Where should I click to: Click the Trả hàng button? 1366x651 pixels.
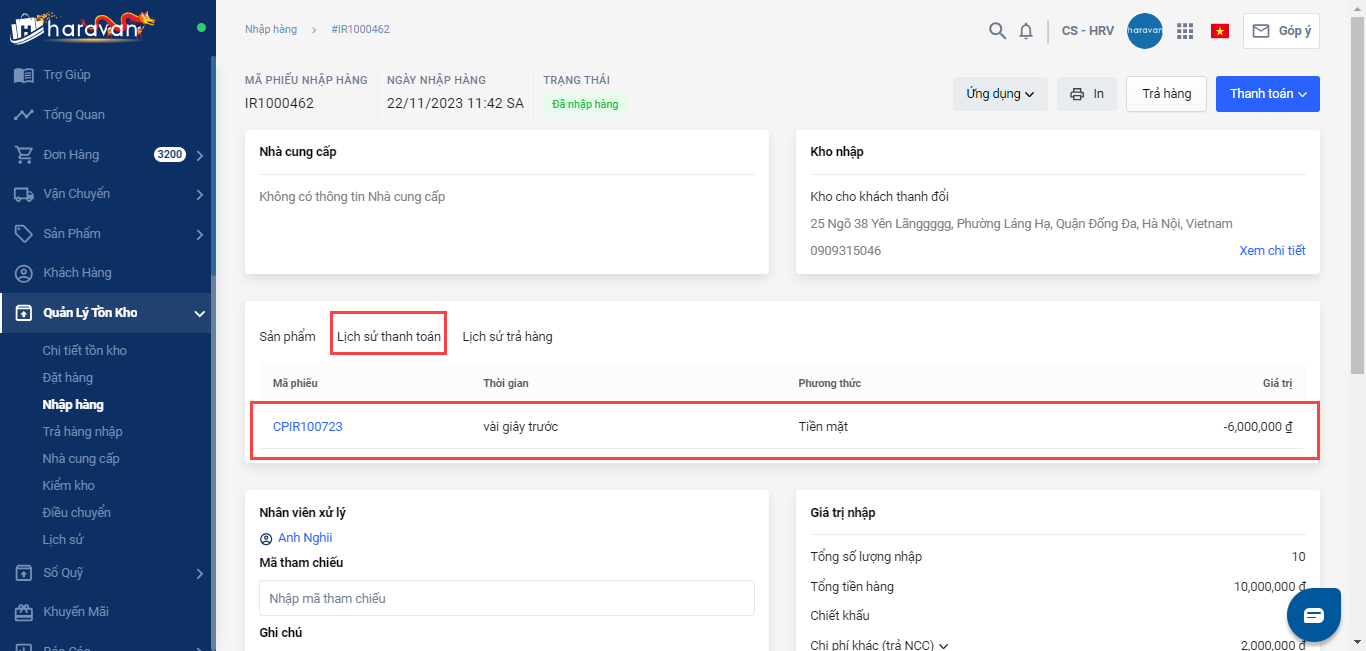point(1166,94)
